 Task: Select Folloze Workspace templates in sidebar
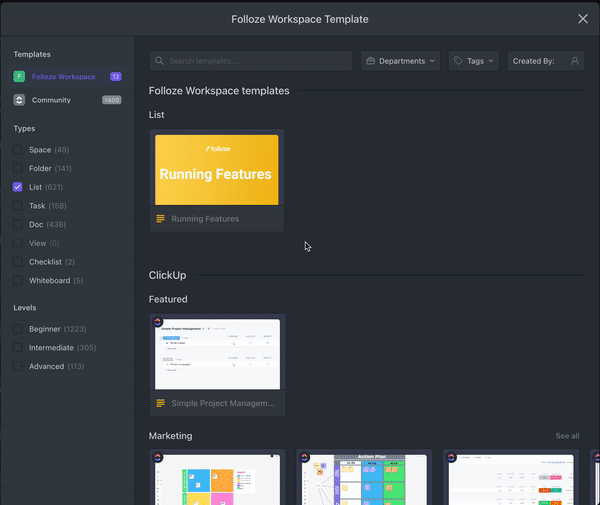coord(63,76)
